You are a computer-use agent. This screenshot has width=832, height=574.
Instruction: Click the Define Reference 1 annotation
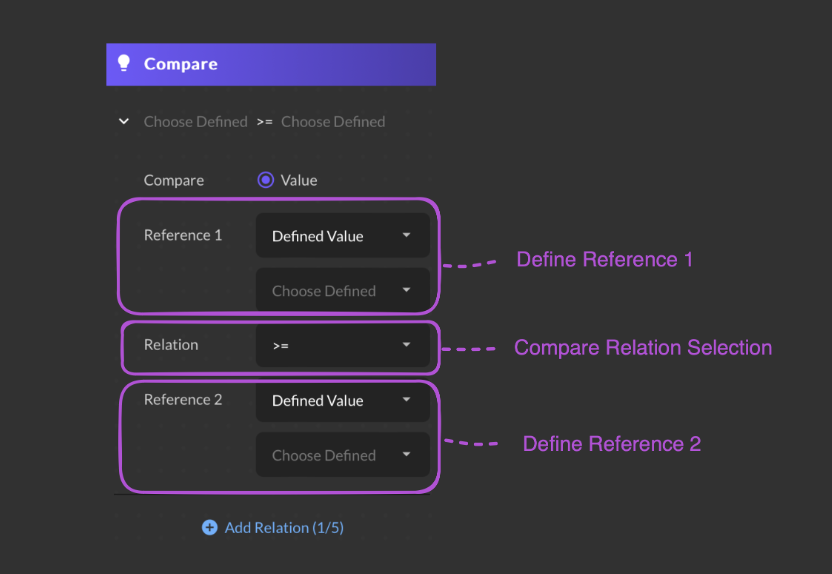click(x=604, y=259)
